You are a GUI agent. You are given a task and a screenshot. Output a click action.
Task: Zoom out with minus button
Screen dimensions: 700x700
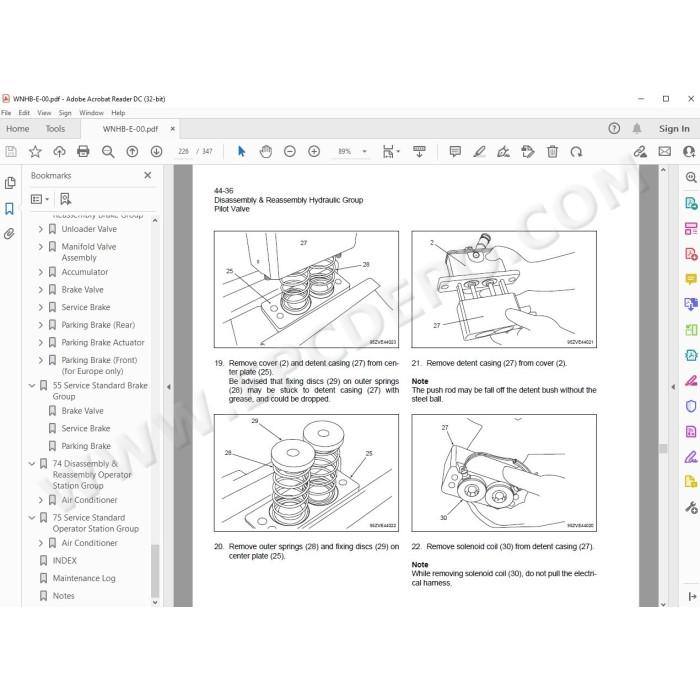(x=290, y=152)
